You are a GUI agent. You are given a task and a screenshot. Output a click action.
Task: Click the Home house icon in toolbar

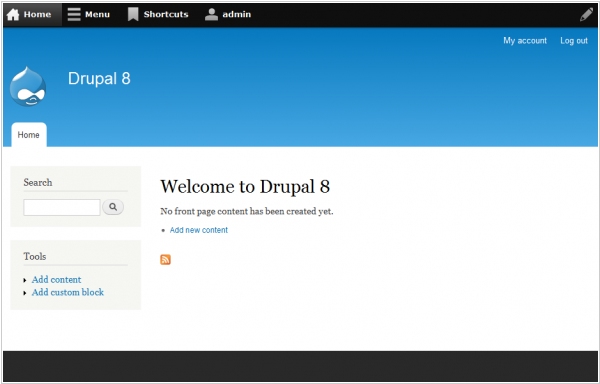pos(13,15)
